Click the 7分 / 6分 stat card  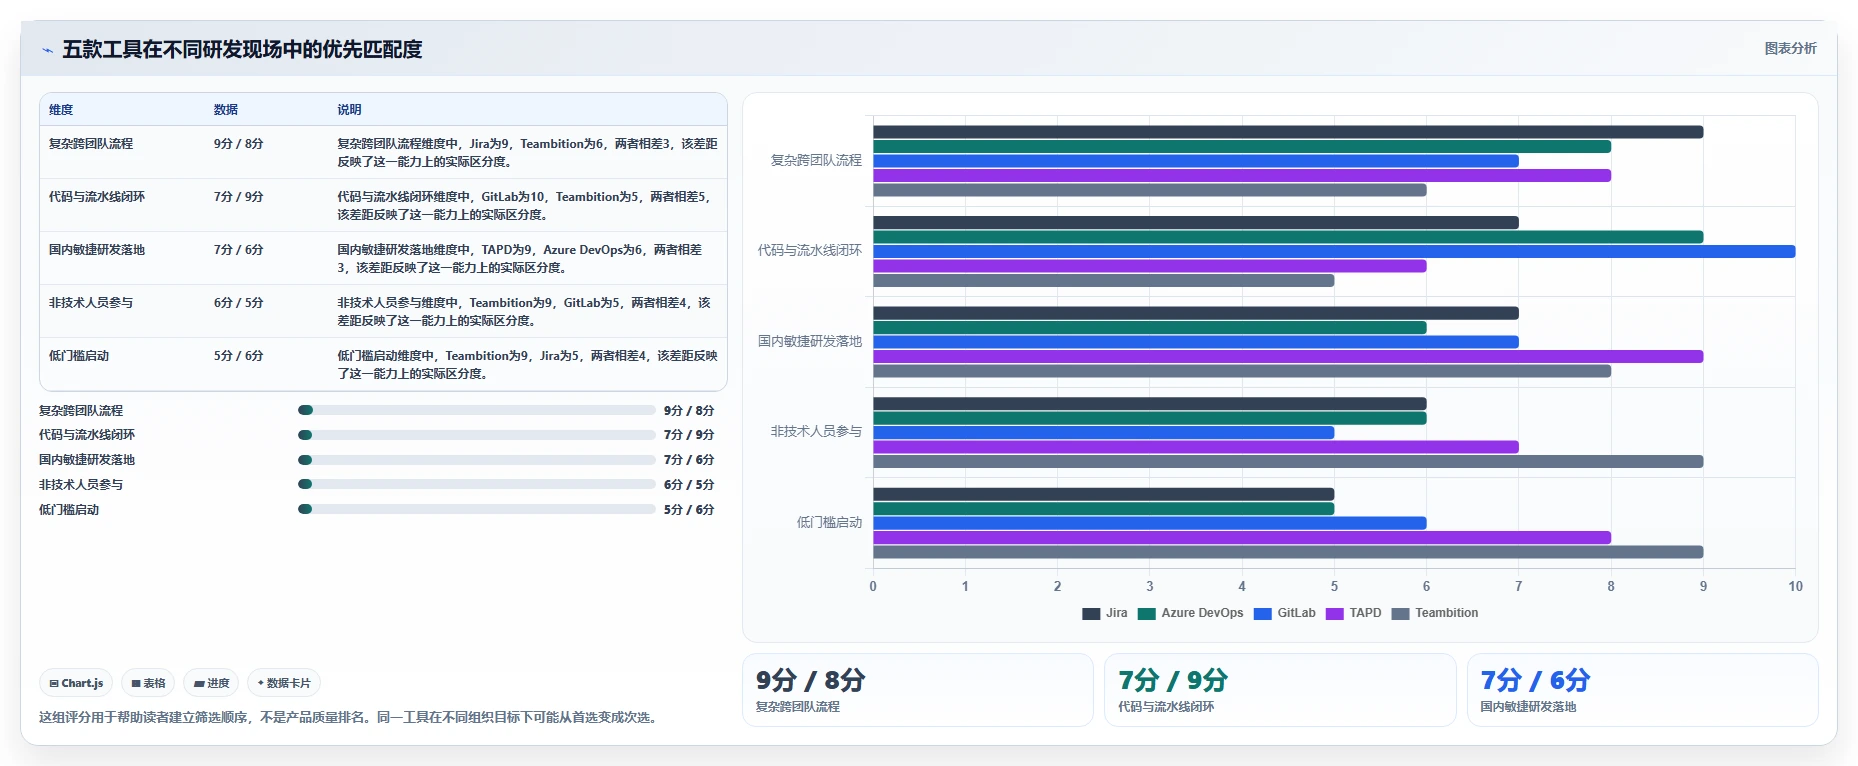(1642, 690)
